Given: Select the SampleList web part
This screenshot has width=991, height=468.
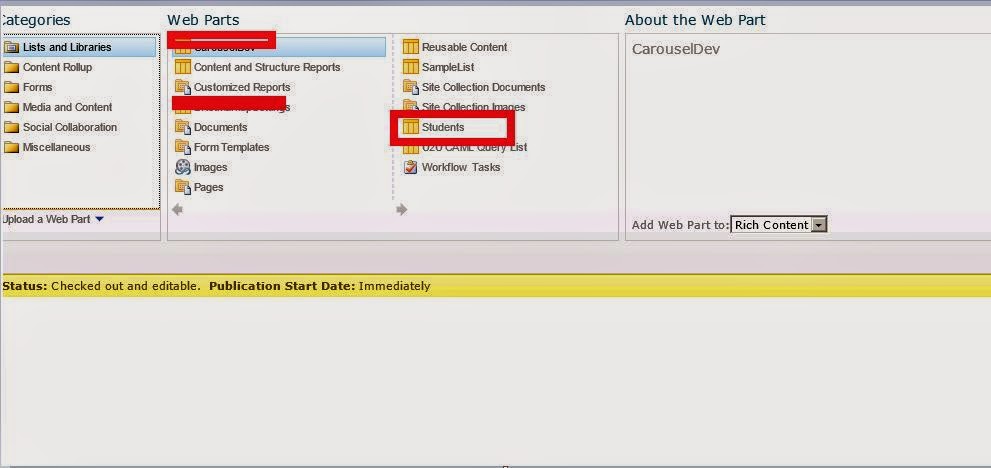Looking at the screenshot, I should point(448,67).
